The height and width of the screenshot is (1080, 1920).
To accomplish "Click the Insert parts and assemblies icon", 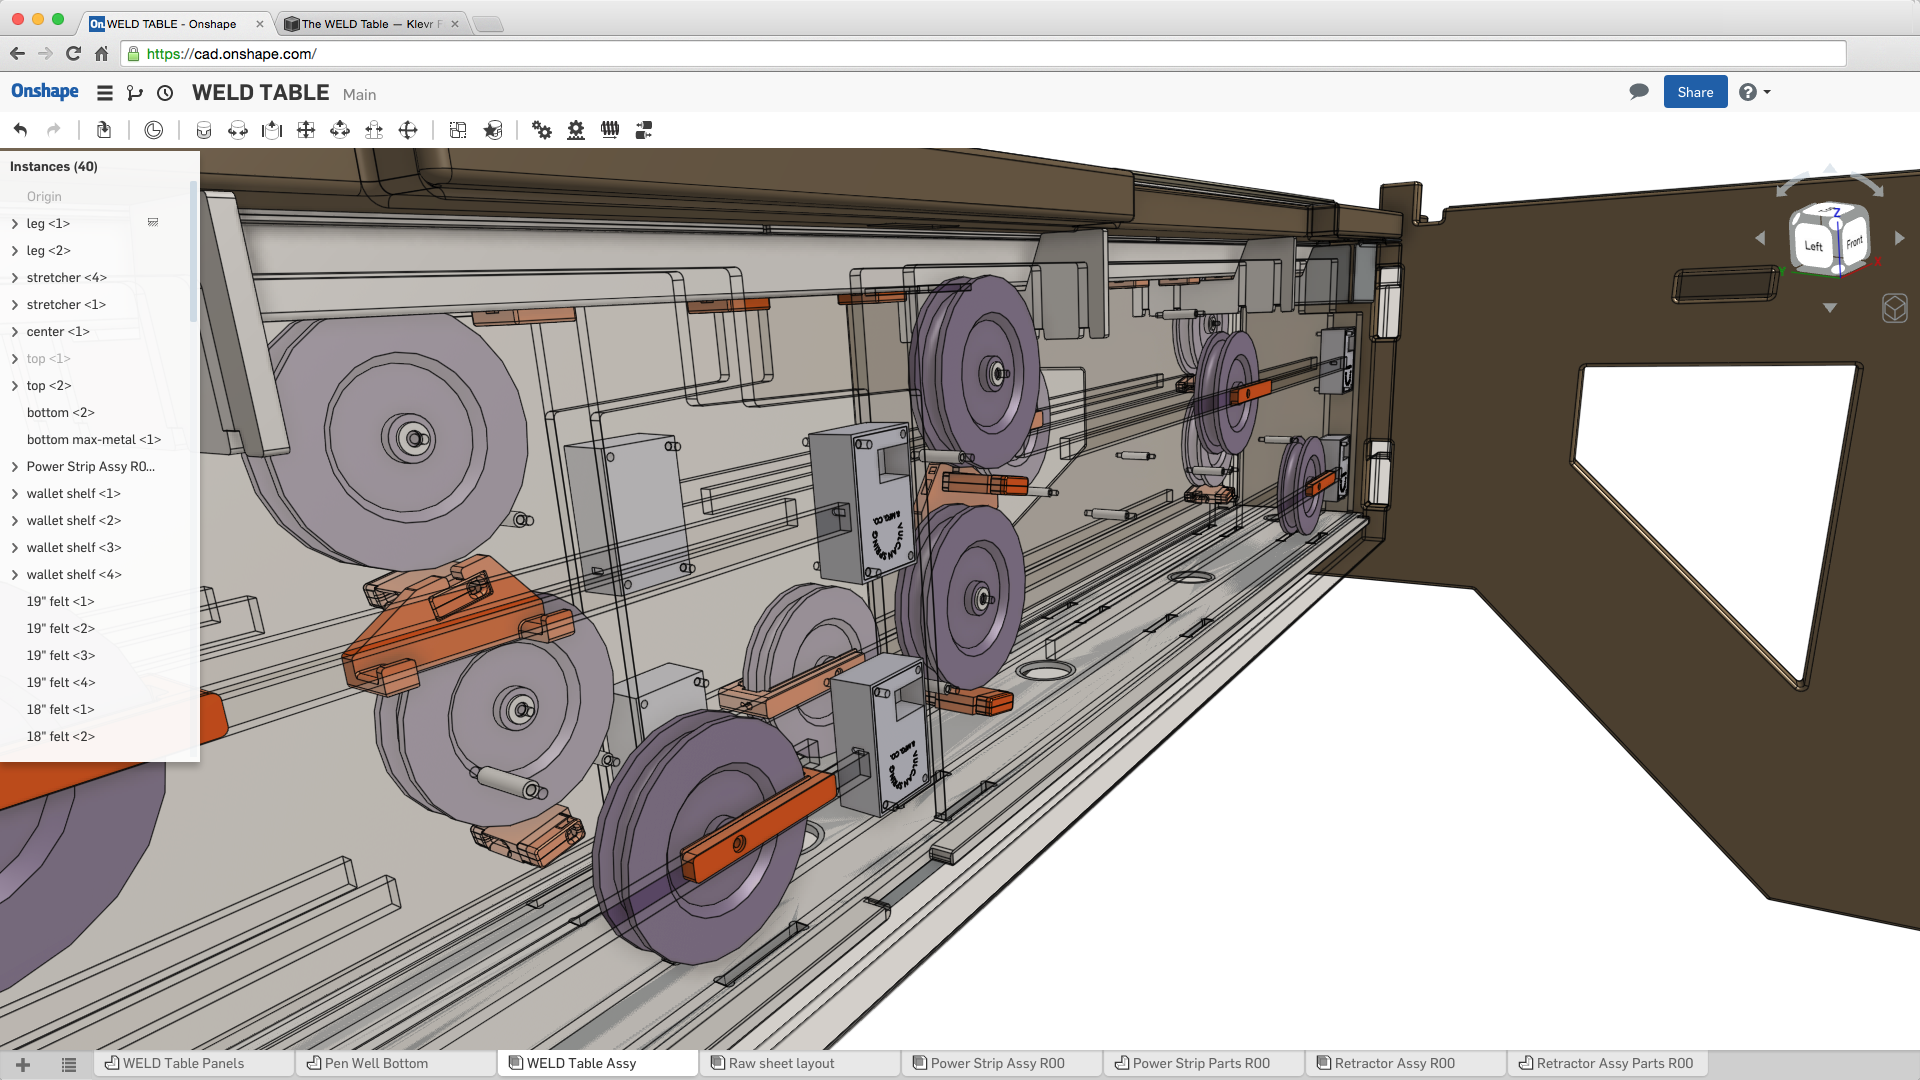I will tap(103, 130).
